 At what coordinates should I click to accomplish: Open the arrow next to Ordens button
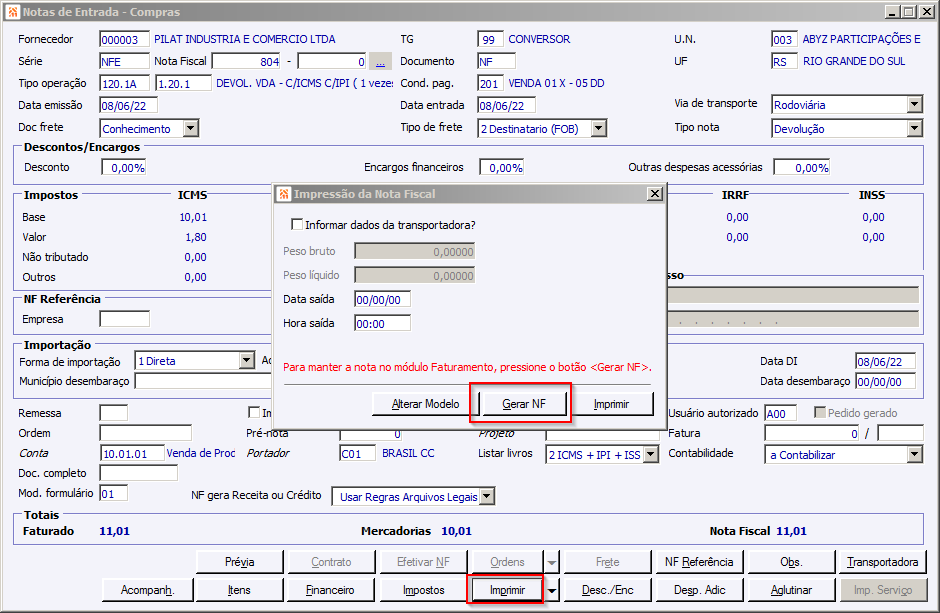552,562
